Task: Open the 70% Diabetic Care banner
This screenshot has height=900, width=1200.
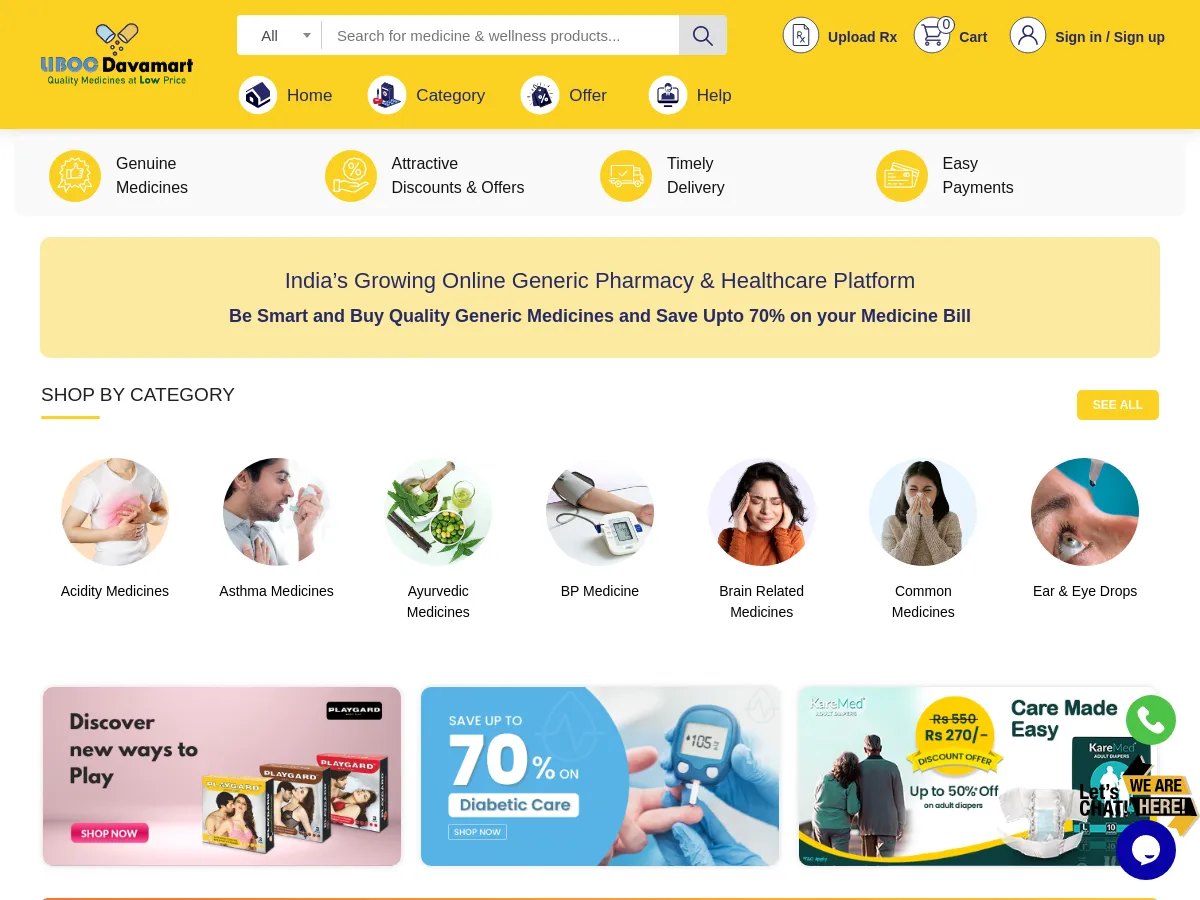Action: click(600, 776)
